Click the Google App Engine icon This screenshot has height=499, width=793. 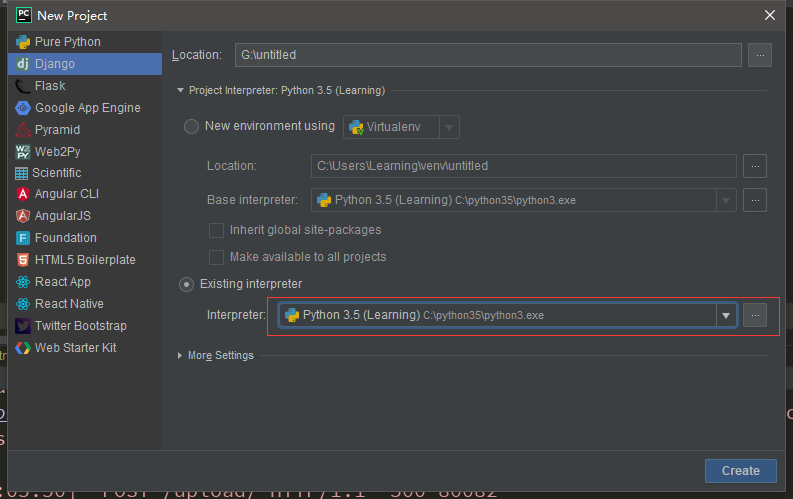click(x=23, y=108)
